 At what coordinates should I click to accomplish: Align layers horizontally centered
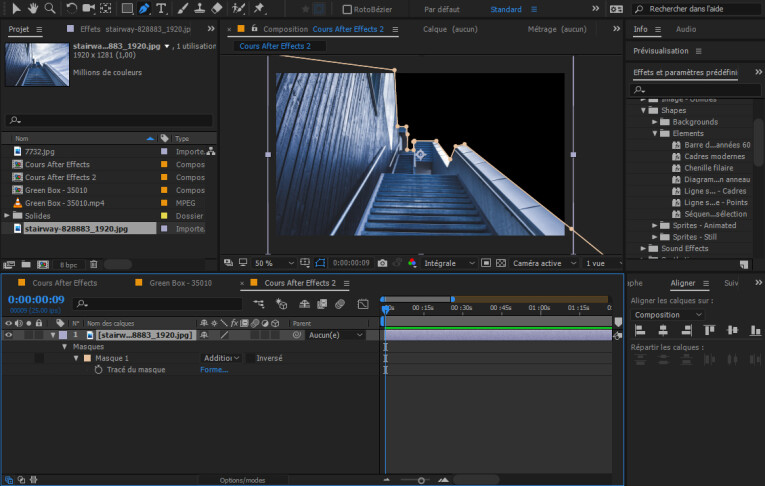[x=663, y=330]
